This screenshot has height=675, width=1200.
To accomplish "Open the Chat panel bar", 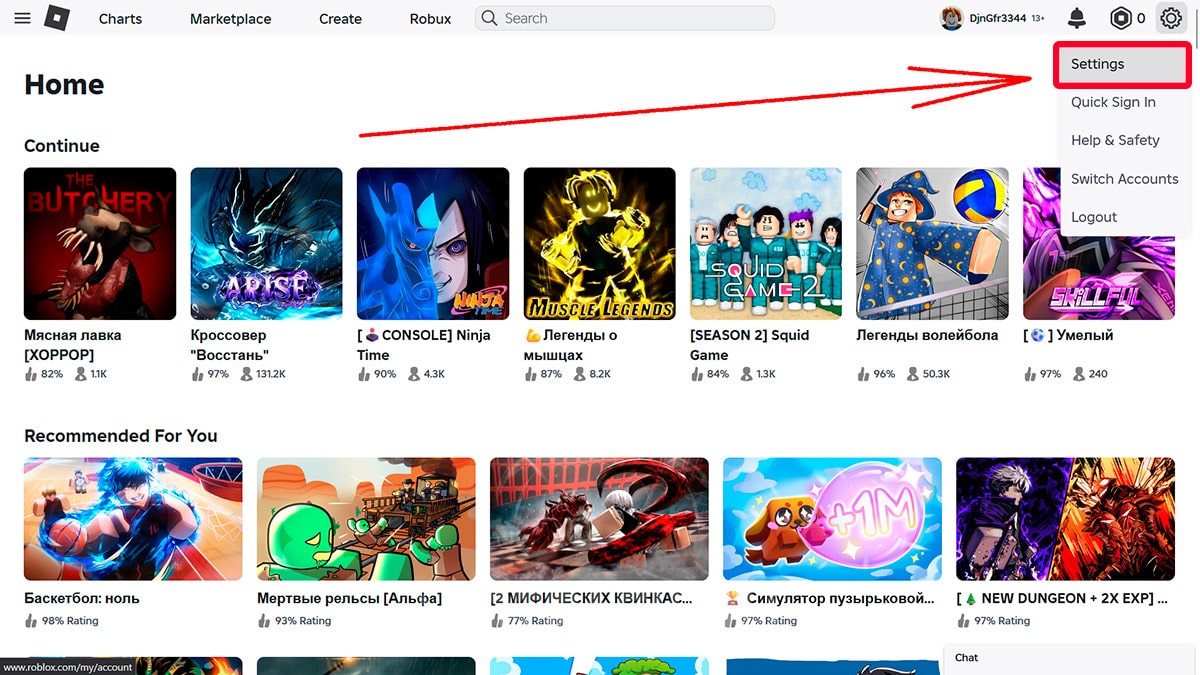I will [1071, 658].
